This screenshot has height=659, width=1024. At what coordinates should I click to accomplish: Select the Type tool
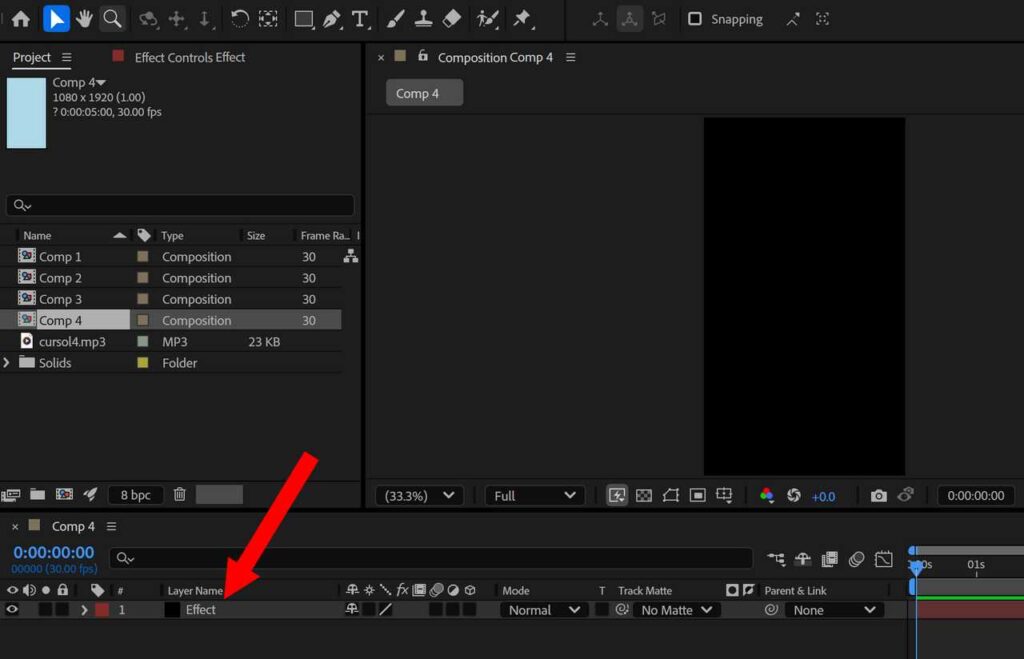click(x=360, y=19)
